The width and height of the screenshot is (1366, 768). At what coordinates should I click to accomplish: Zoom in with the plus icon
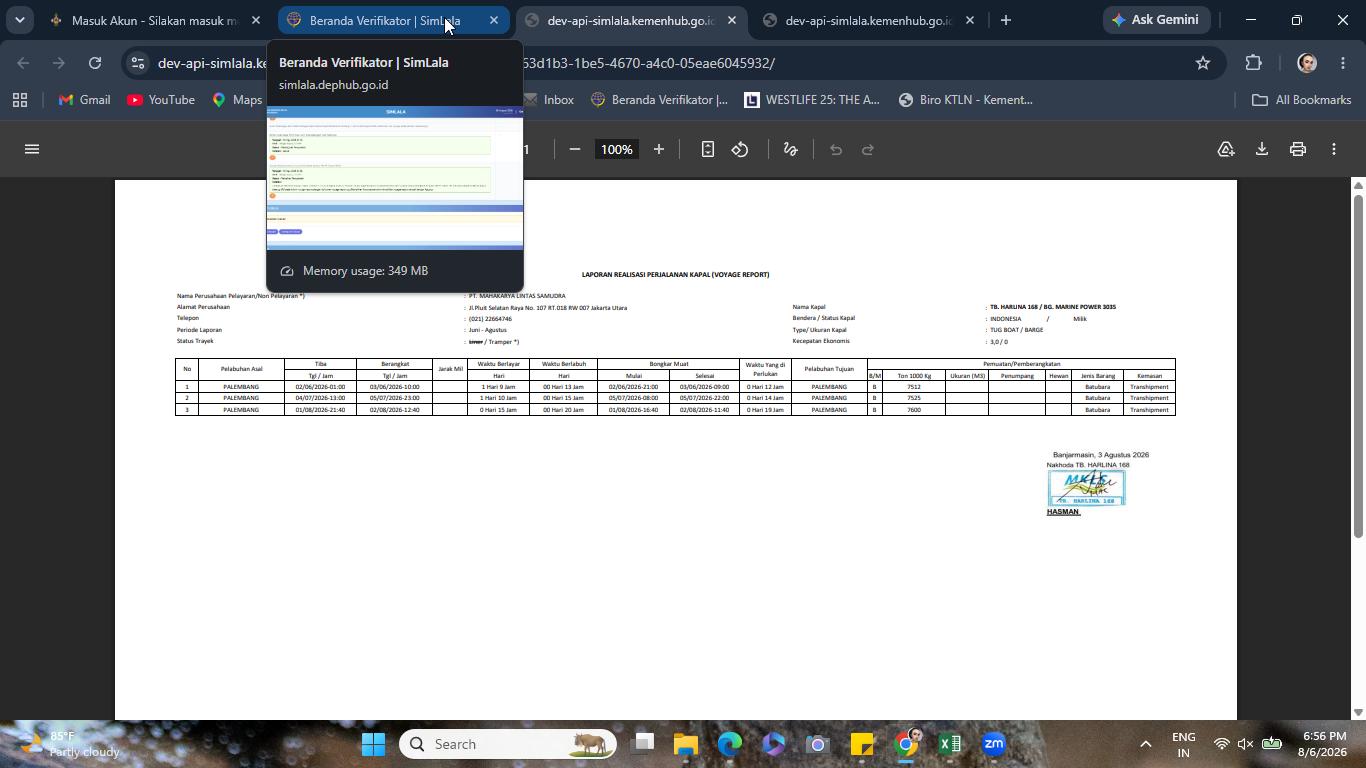(659, 149)
